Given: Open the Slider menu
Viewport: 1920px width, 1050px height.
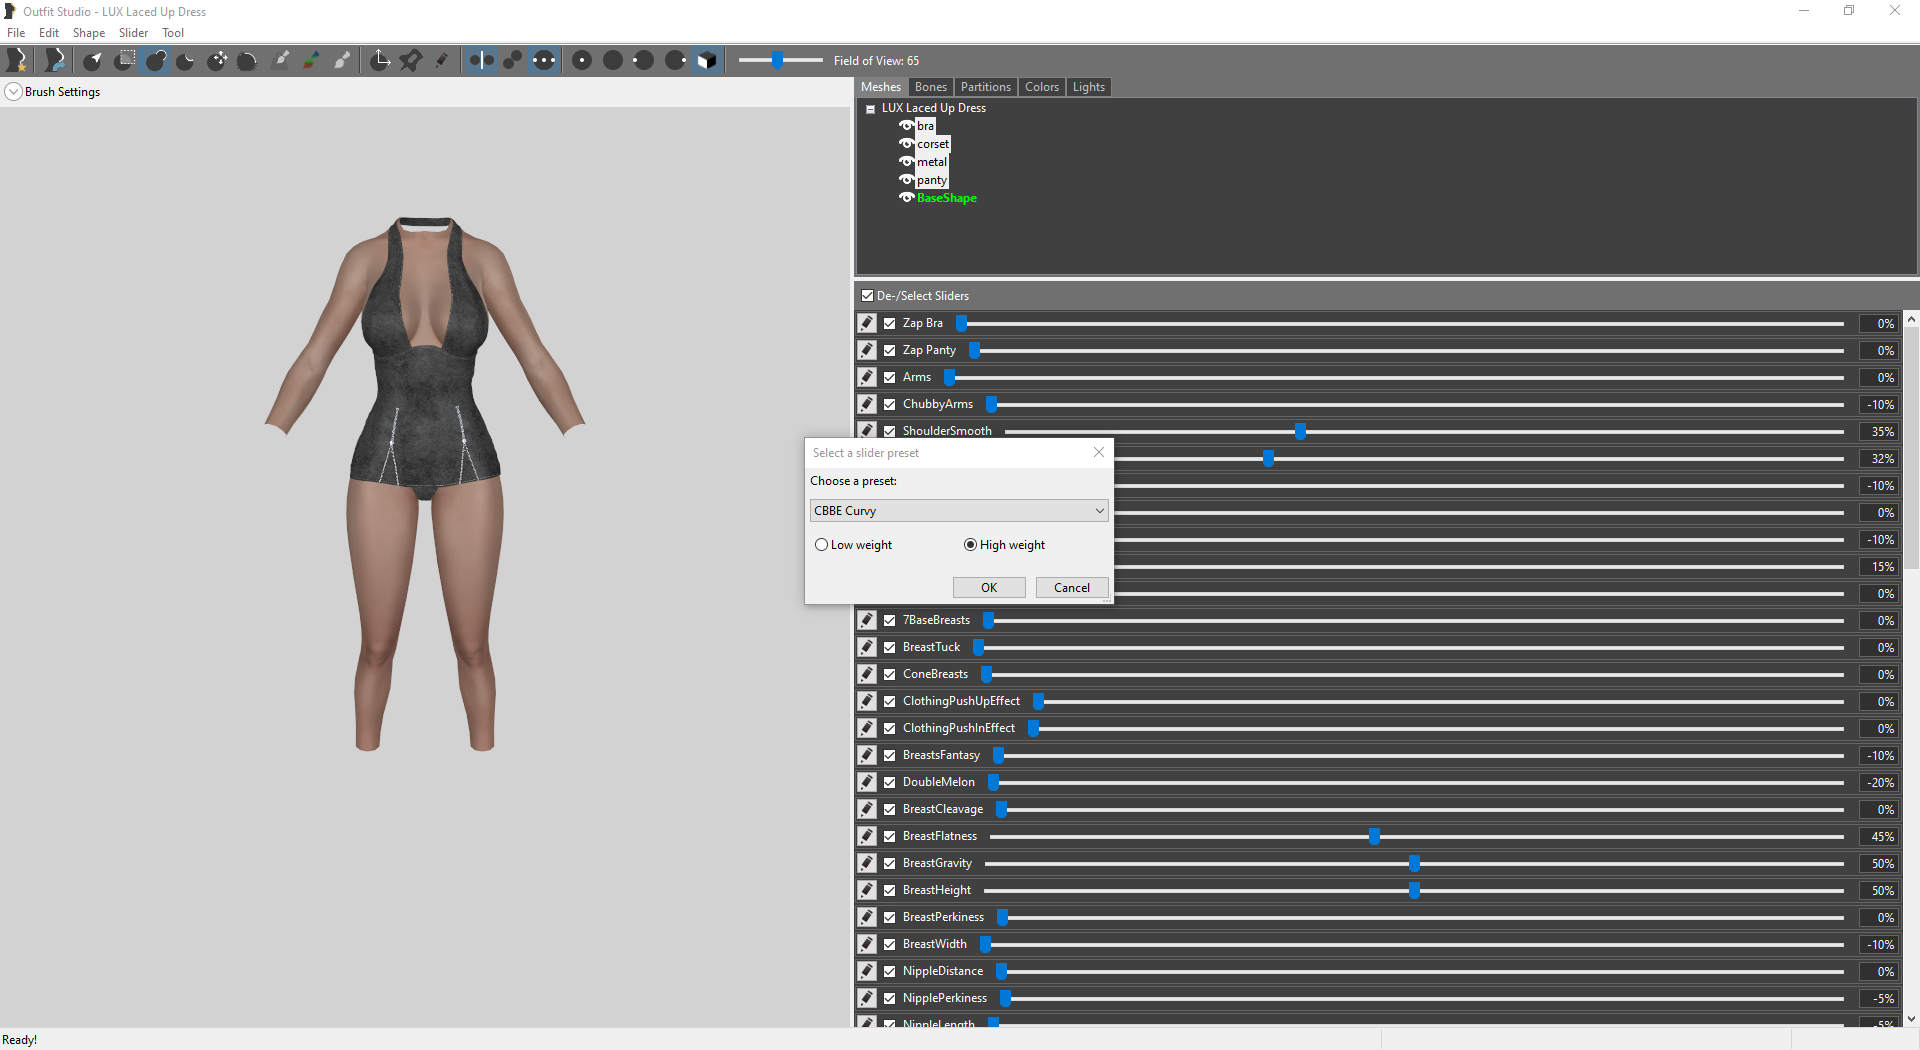Looking at the screenshot, I should tap(133, 33).
